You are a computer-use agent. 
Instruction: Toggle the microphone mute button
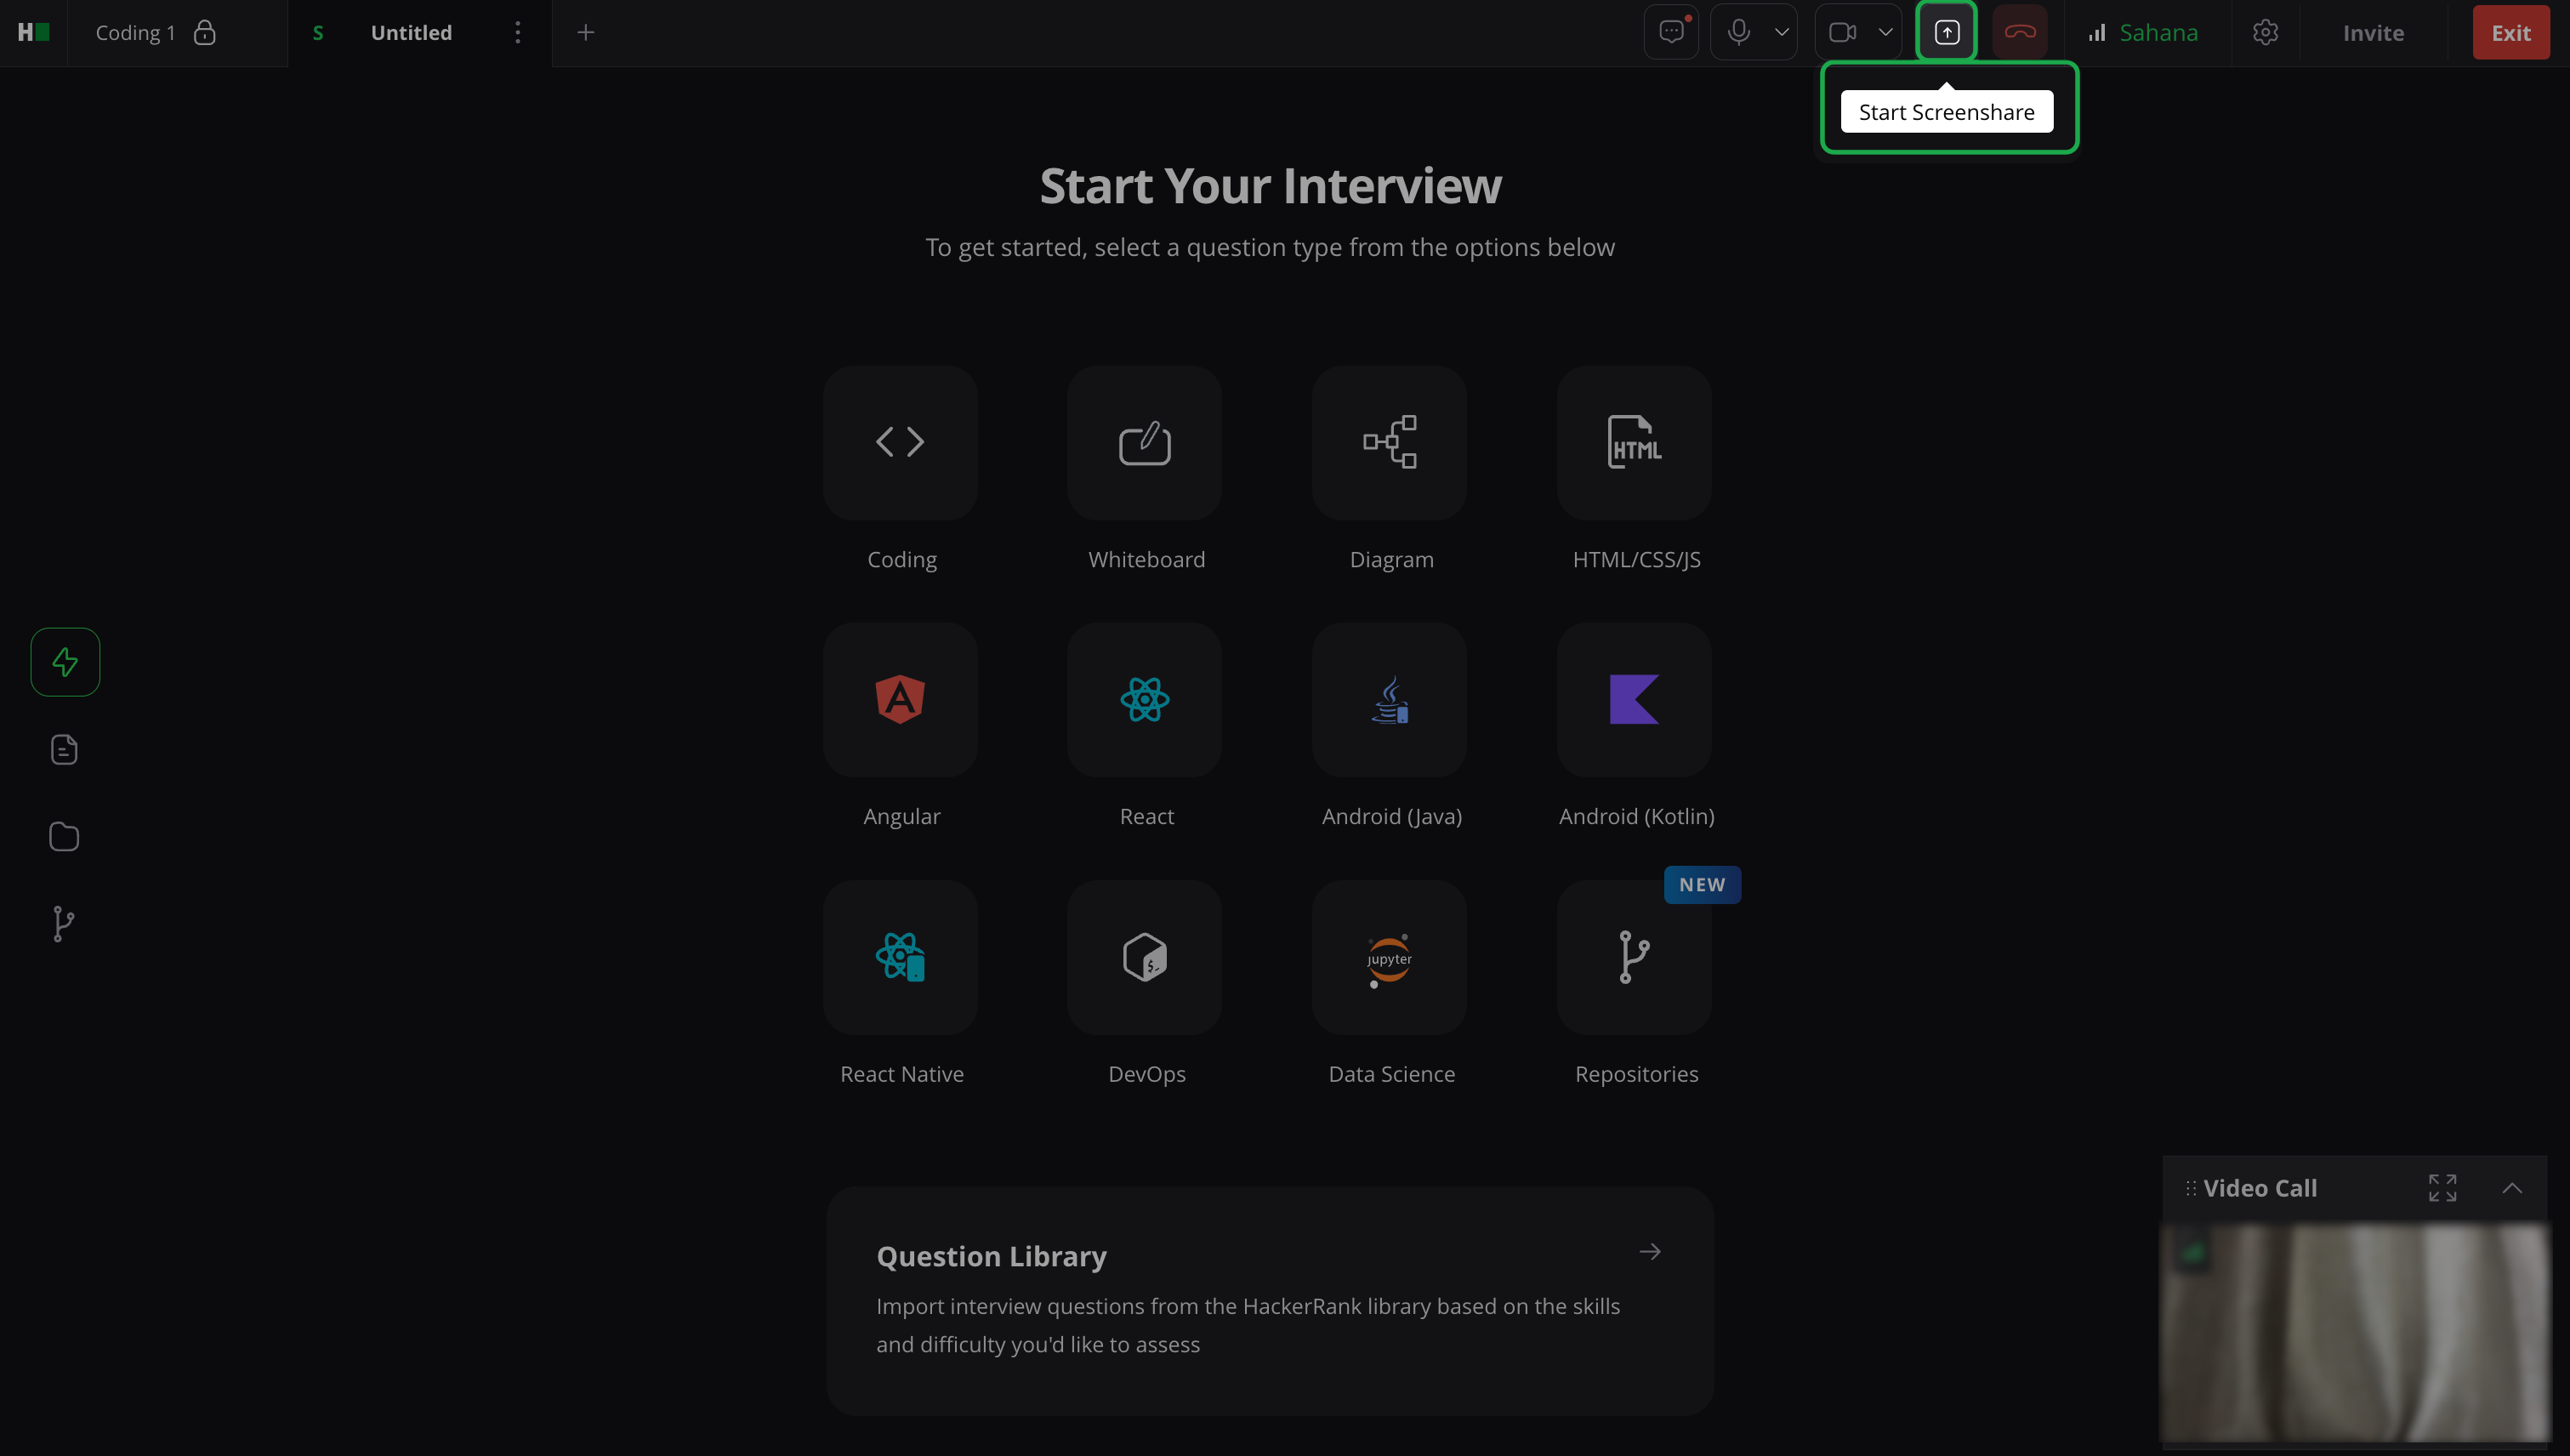click(1738, 33)
